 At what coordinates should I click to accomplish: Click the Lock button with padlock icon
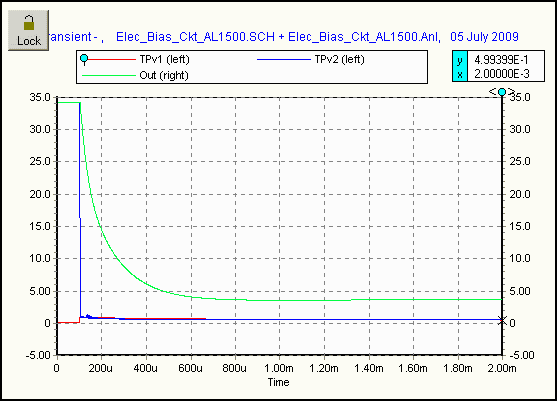[28, 31]
